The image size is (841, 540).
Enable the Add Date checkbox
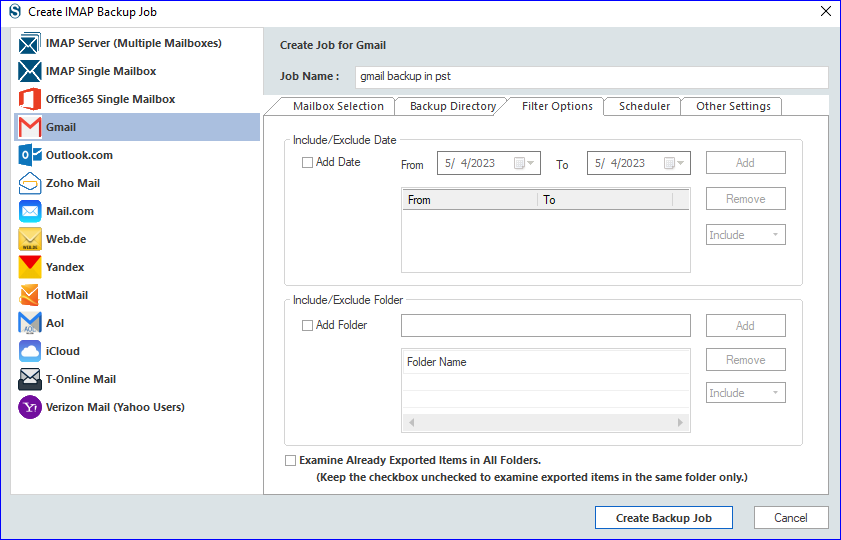click(307, 162)
